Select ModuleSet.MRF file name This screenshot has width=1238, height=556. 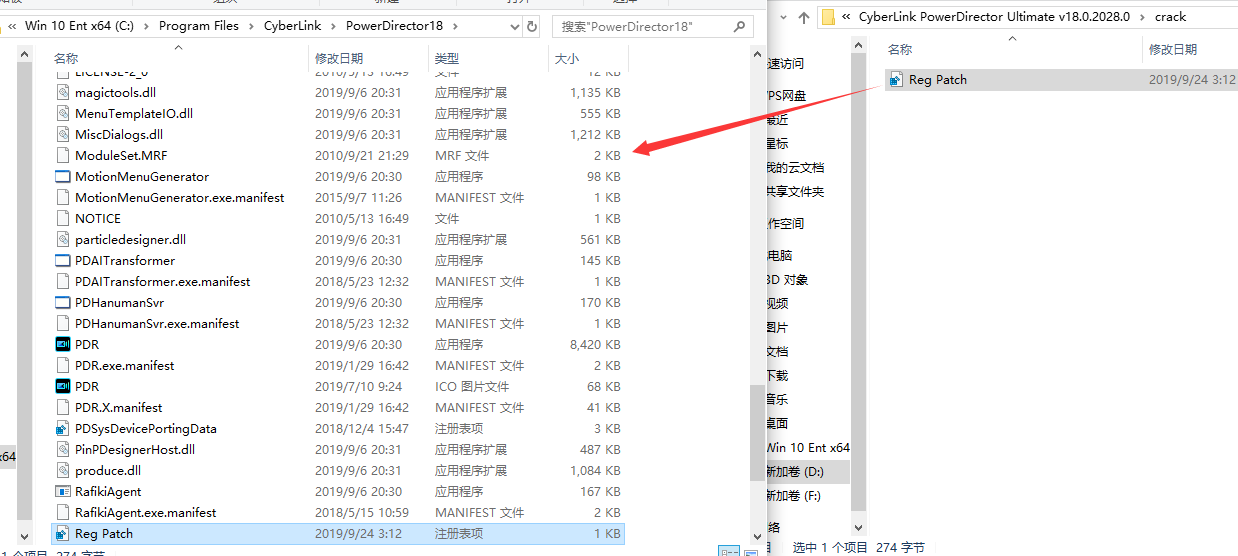121,155
